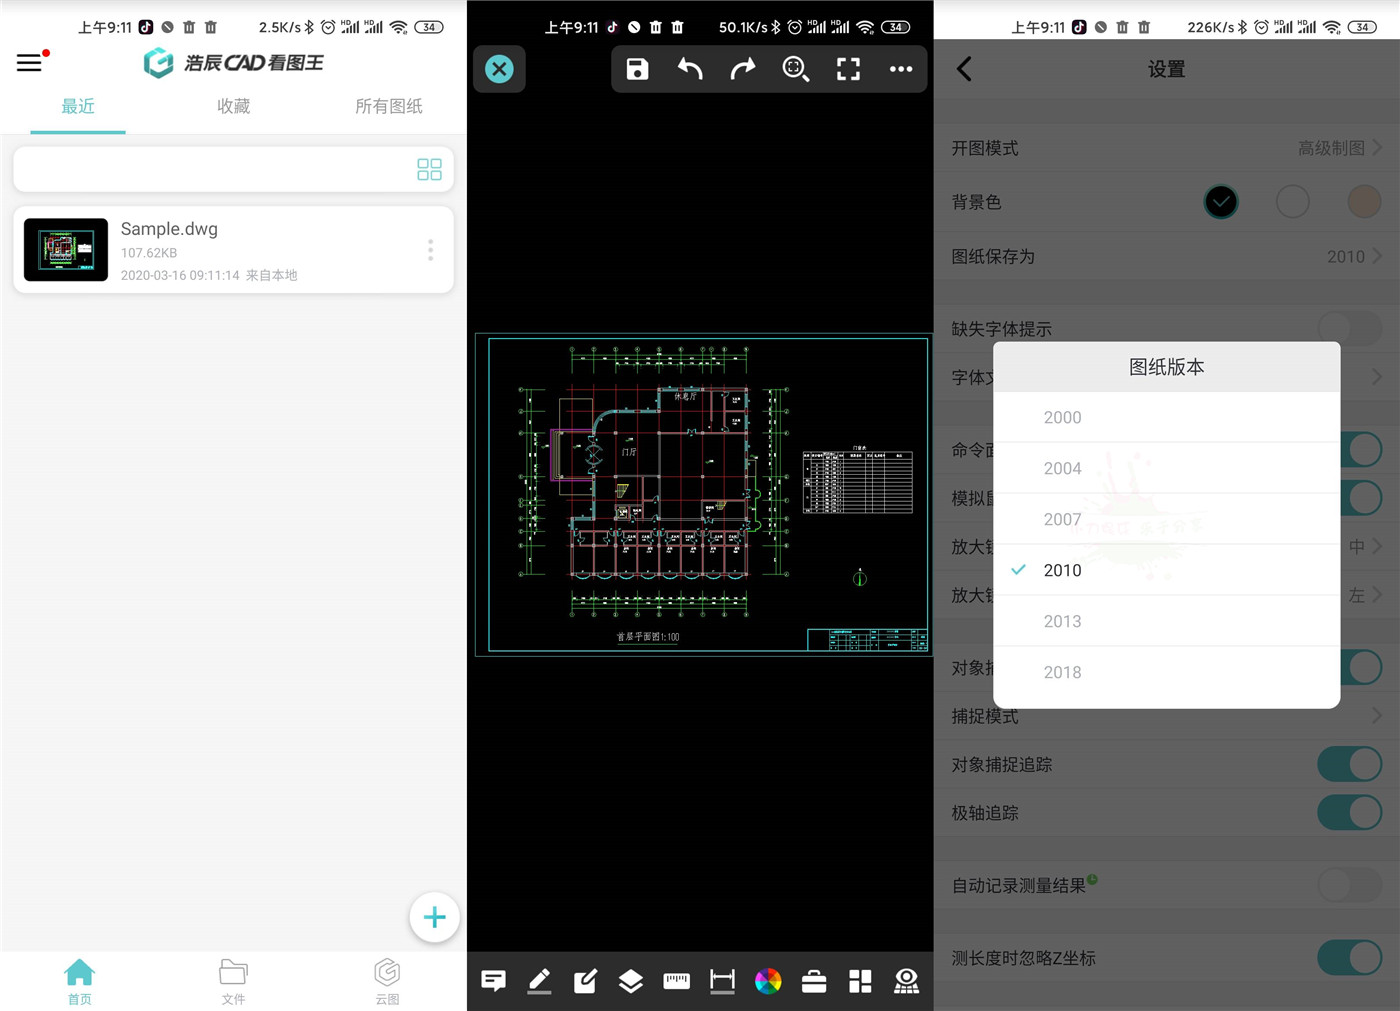
Task: Pick the orange background color swatch
Action: tap(1364, 201)
